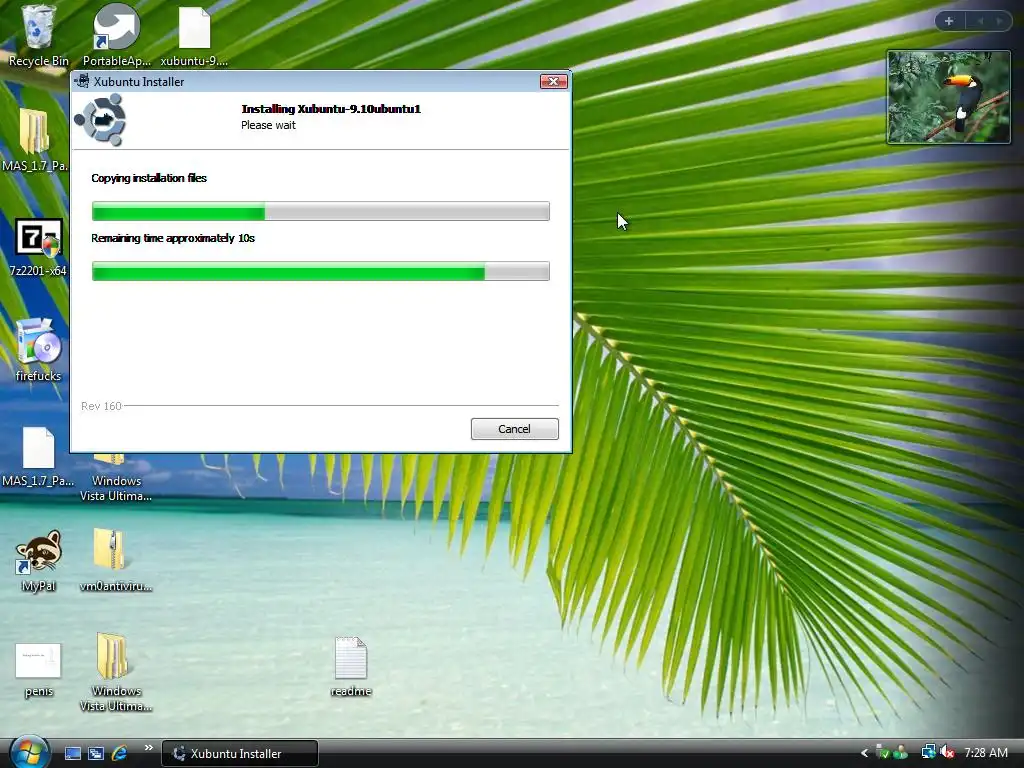The height and width of the screenshot is (768, 1024).
Task: Click the Copying installation files progress bar
Action: tap(321, 211)
